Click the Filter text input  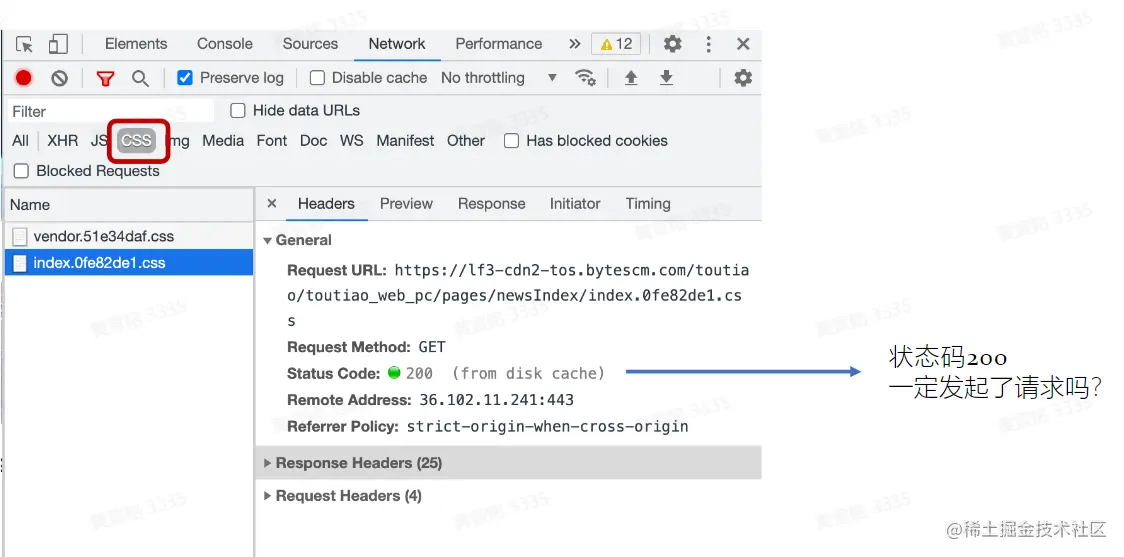(x=110, y=111)
